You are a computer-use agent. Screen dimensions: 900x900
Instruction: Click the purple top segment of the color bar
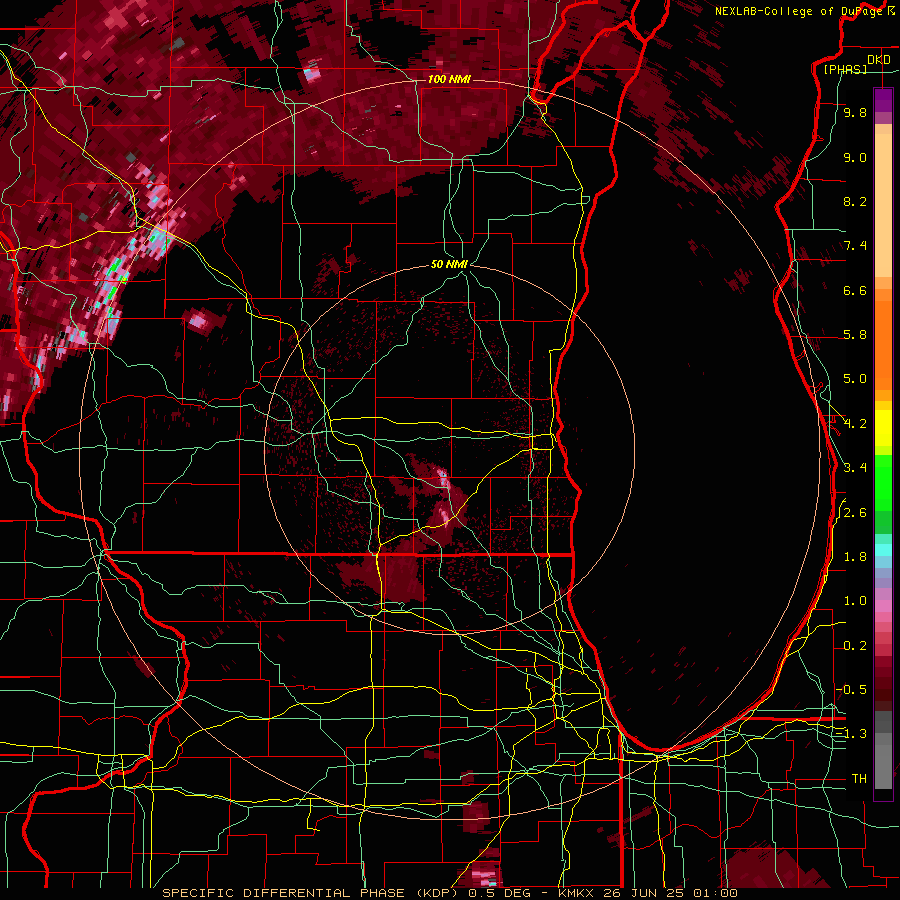click(883, 100)
